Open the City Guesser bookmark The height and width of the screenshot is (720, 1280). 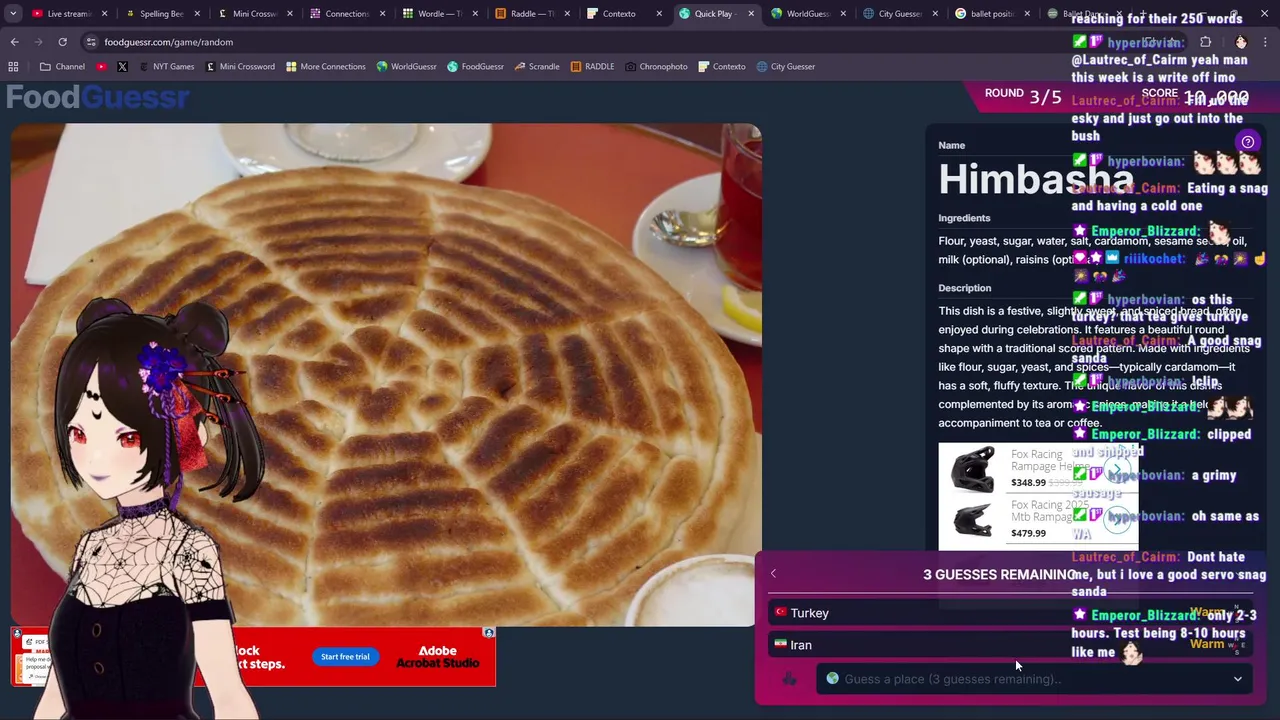click(x=785, y=66)
